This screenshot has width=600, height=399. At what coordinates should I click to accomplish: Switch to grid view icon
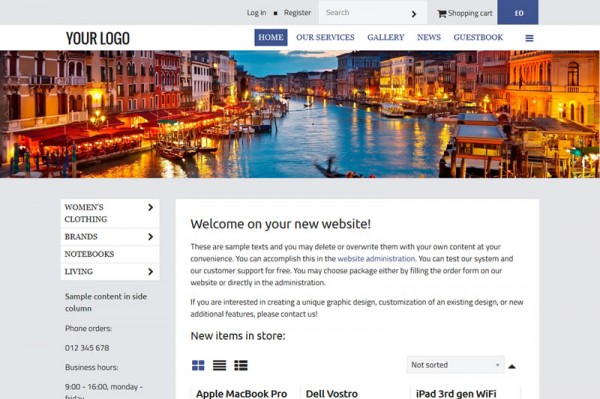pyautogui.click(x=198, y=365)
